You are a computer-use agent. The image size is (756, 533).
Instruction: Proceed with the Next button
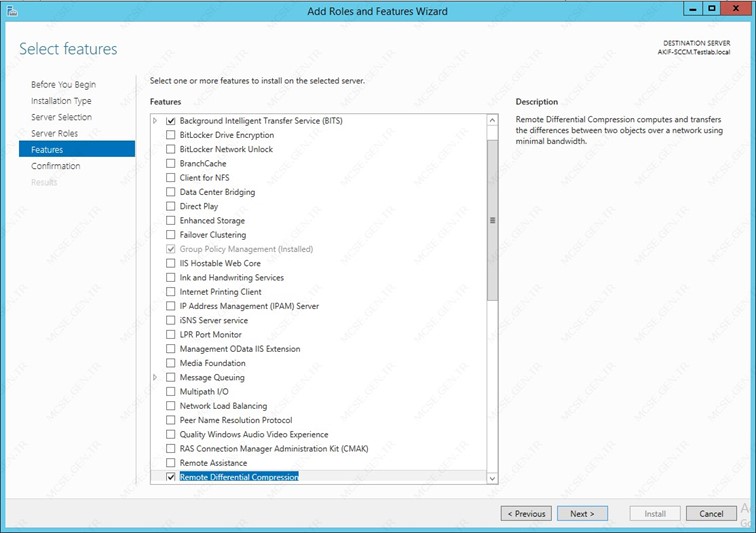coord(582,514)
